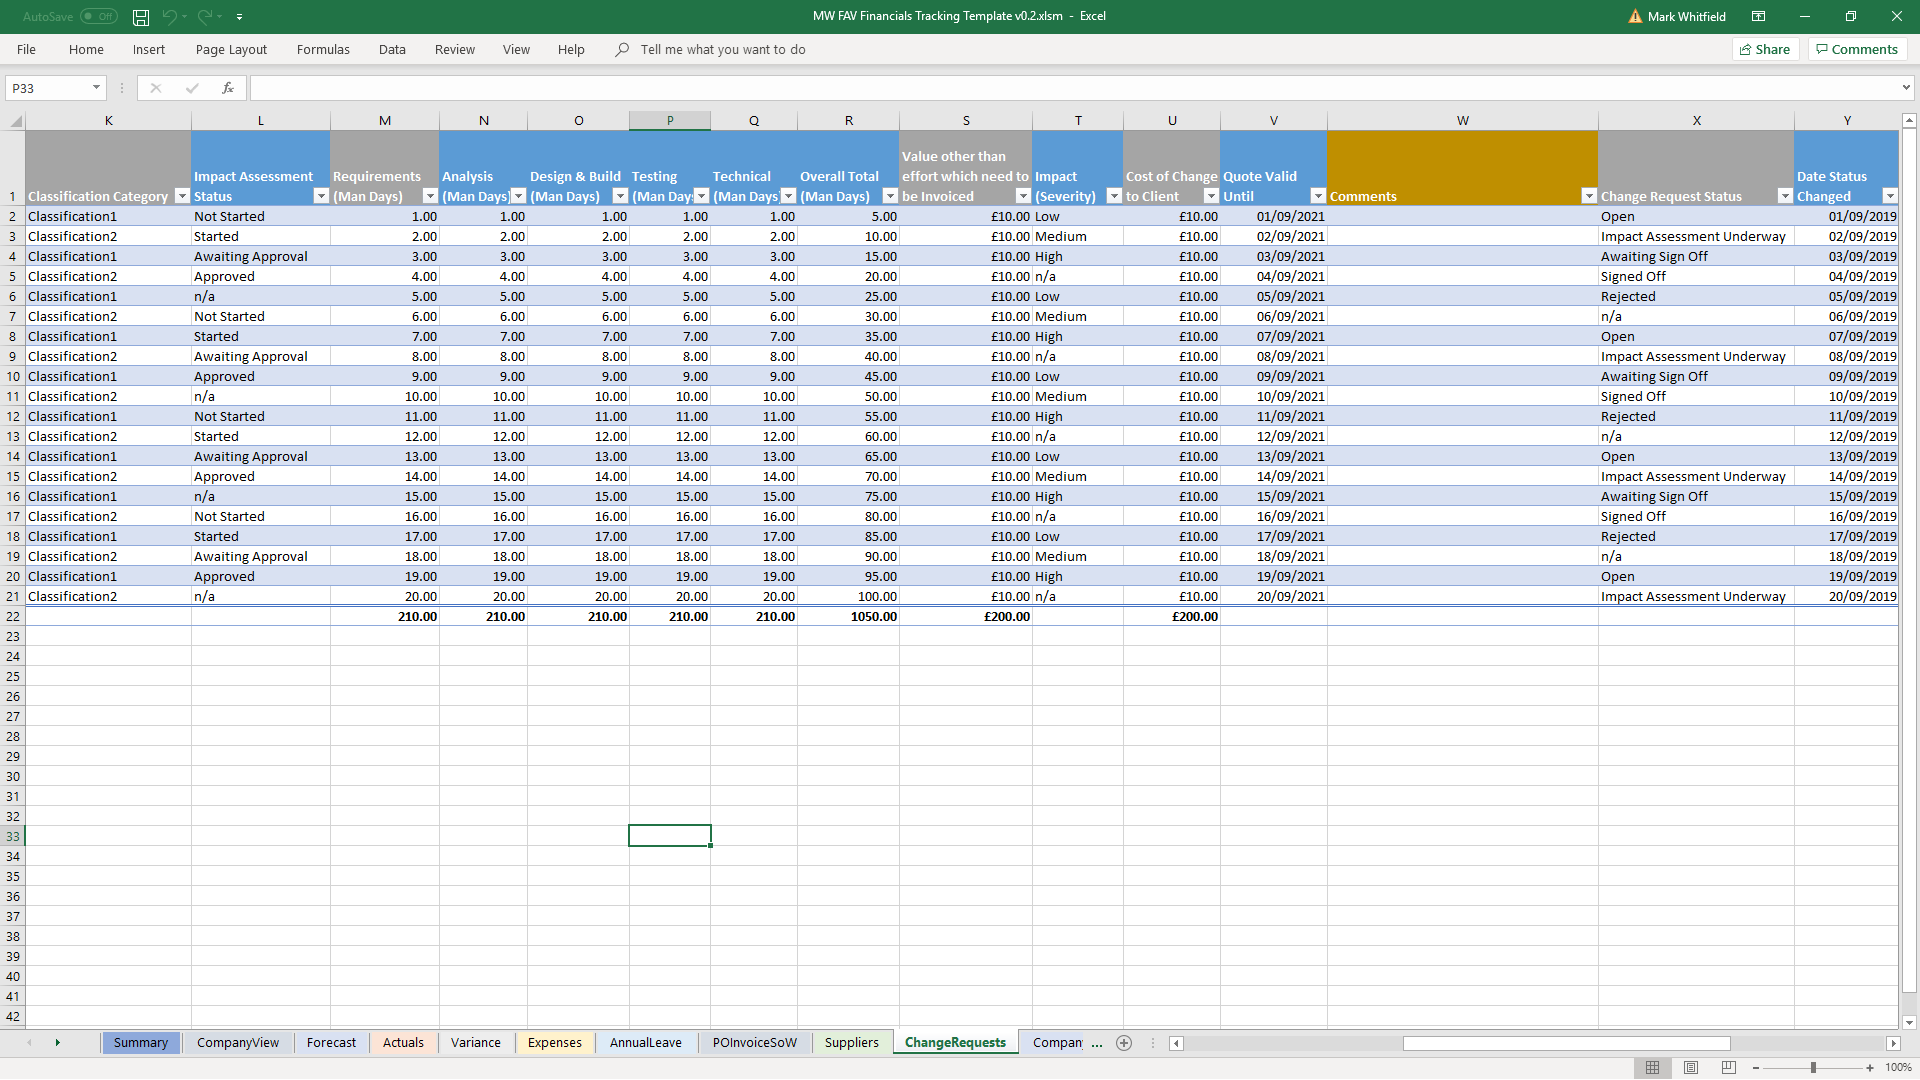Click zoom in plus icon
Viewport: 1920px width, 1080px height.
(x=1870, y=1068)
